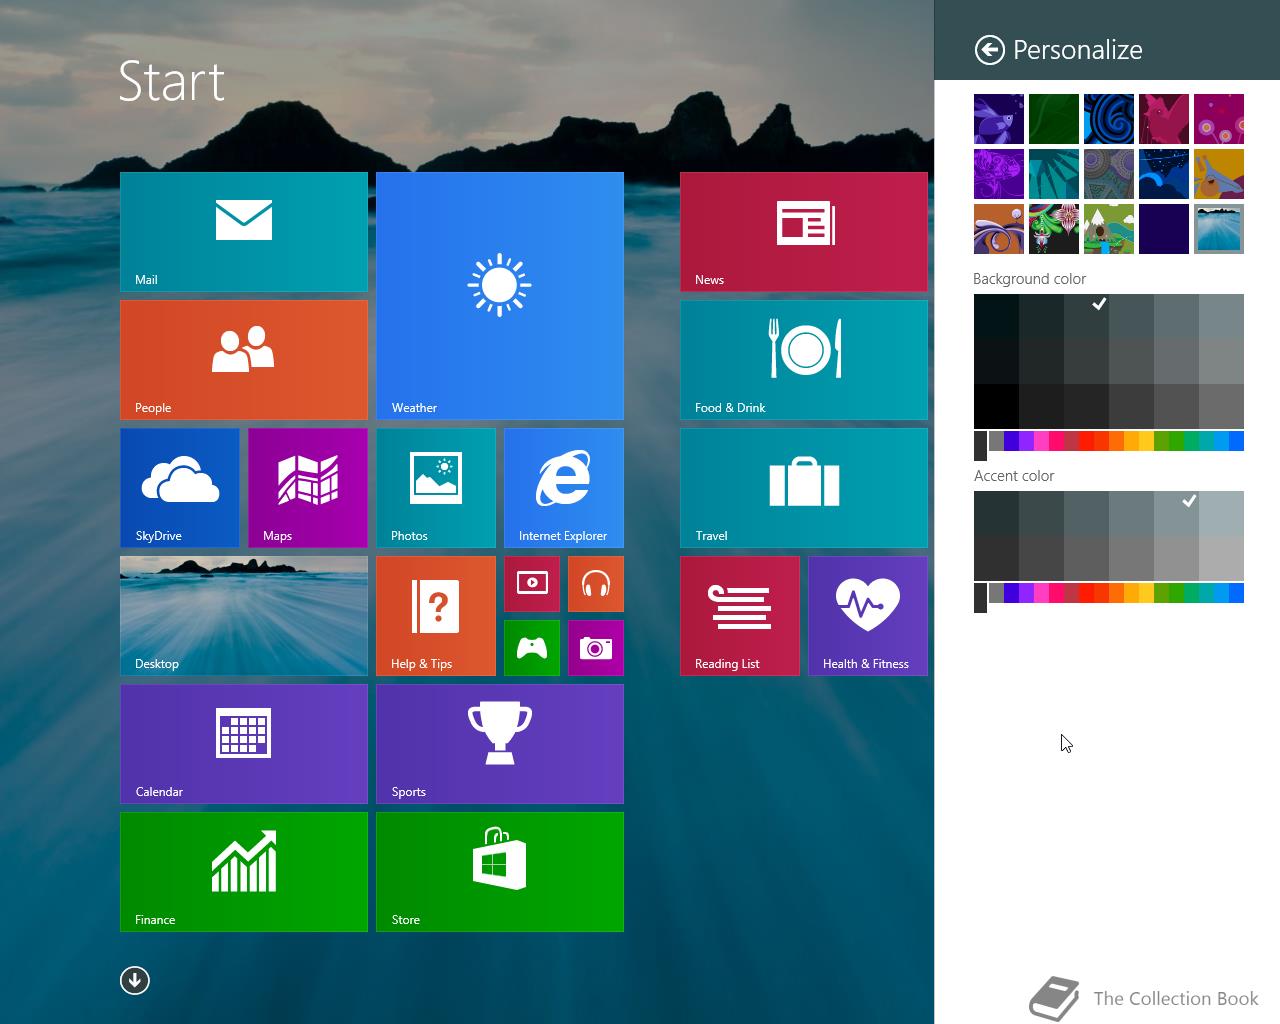
Task: Choose the purple floral swirl background thumbnail
Action: 999,174
